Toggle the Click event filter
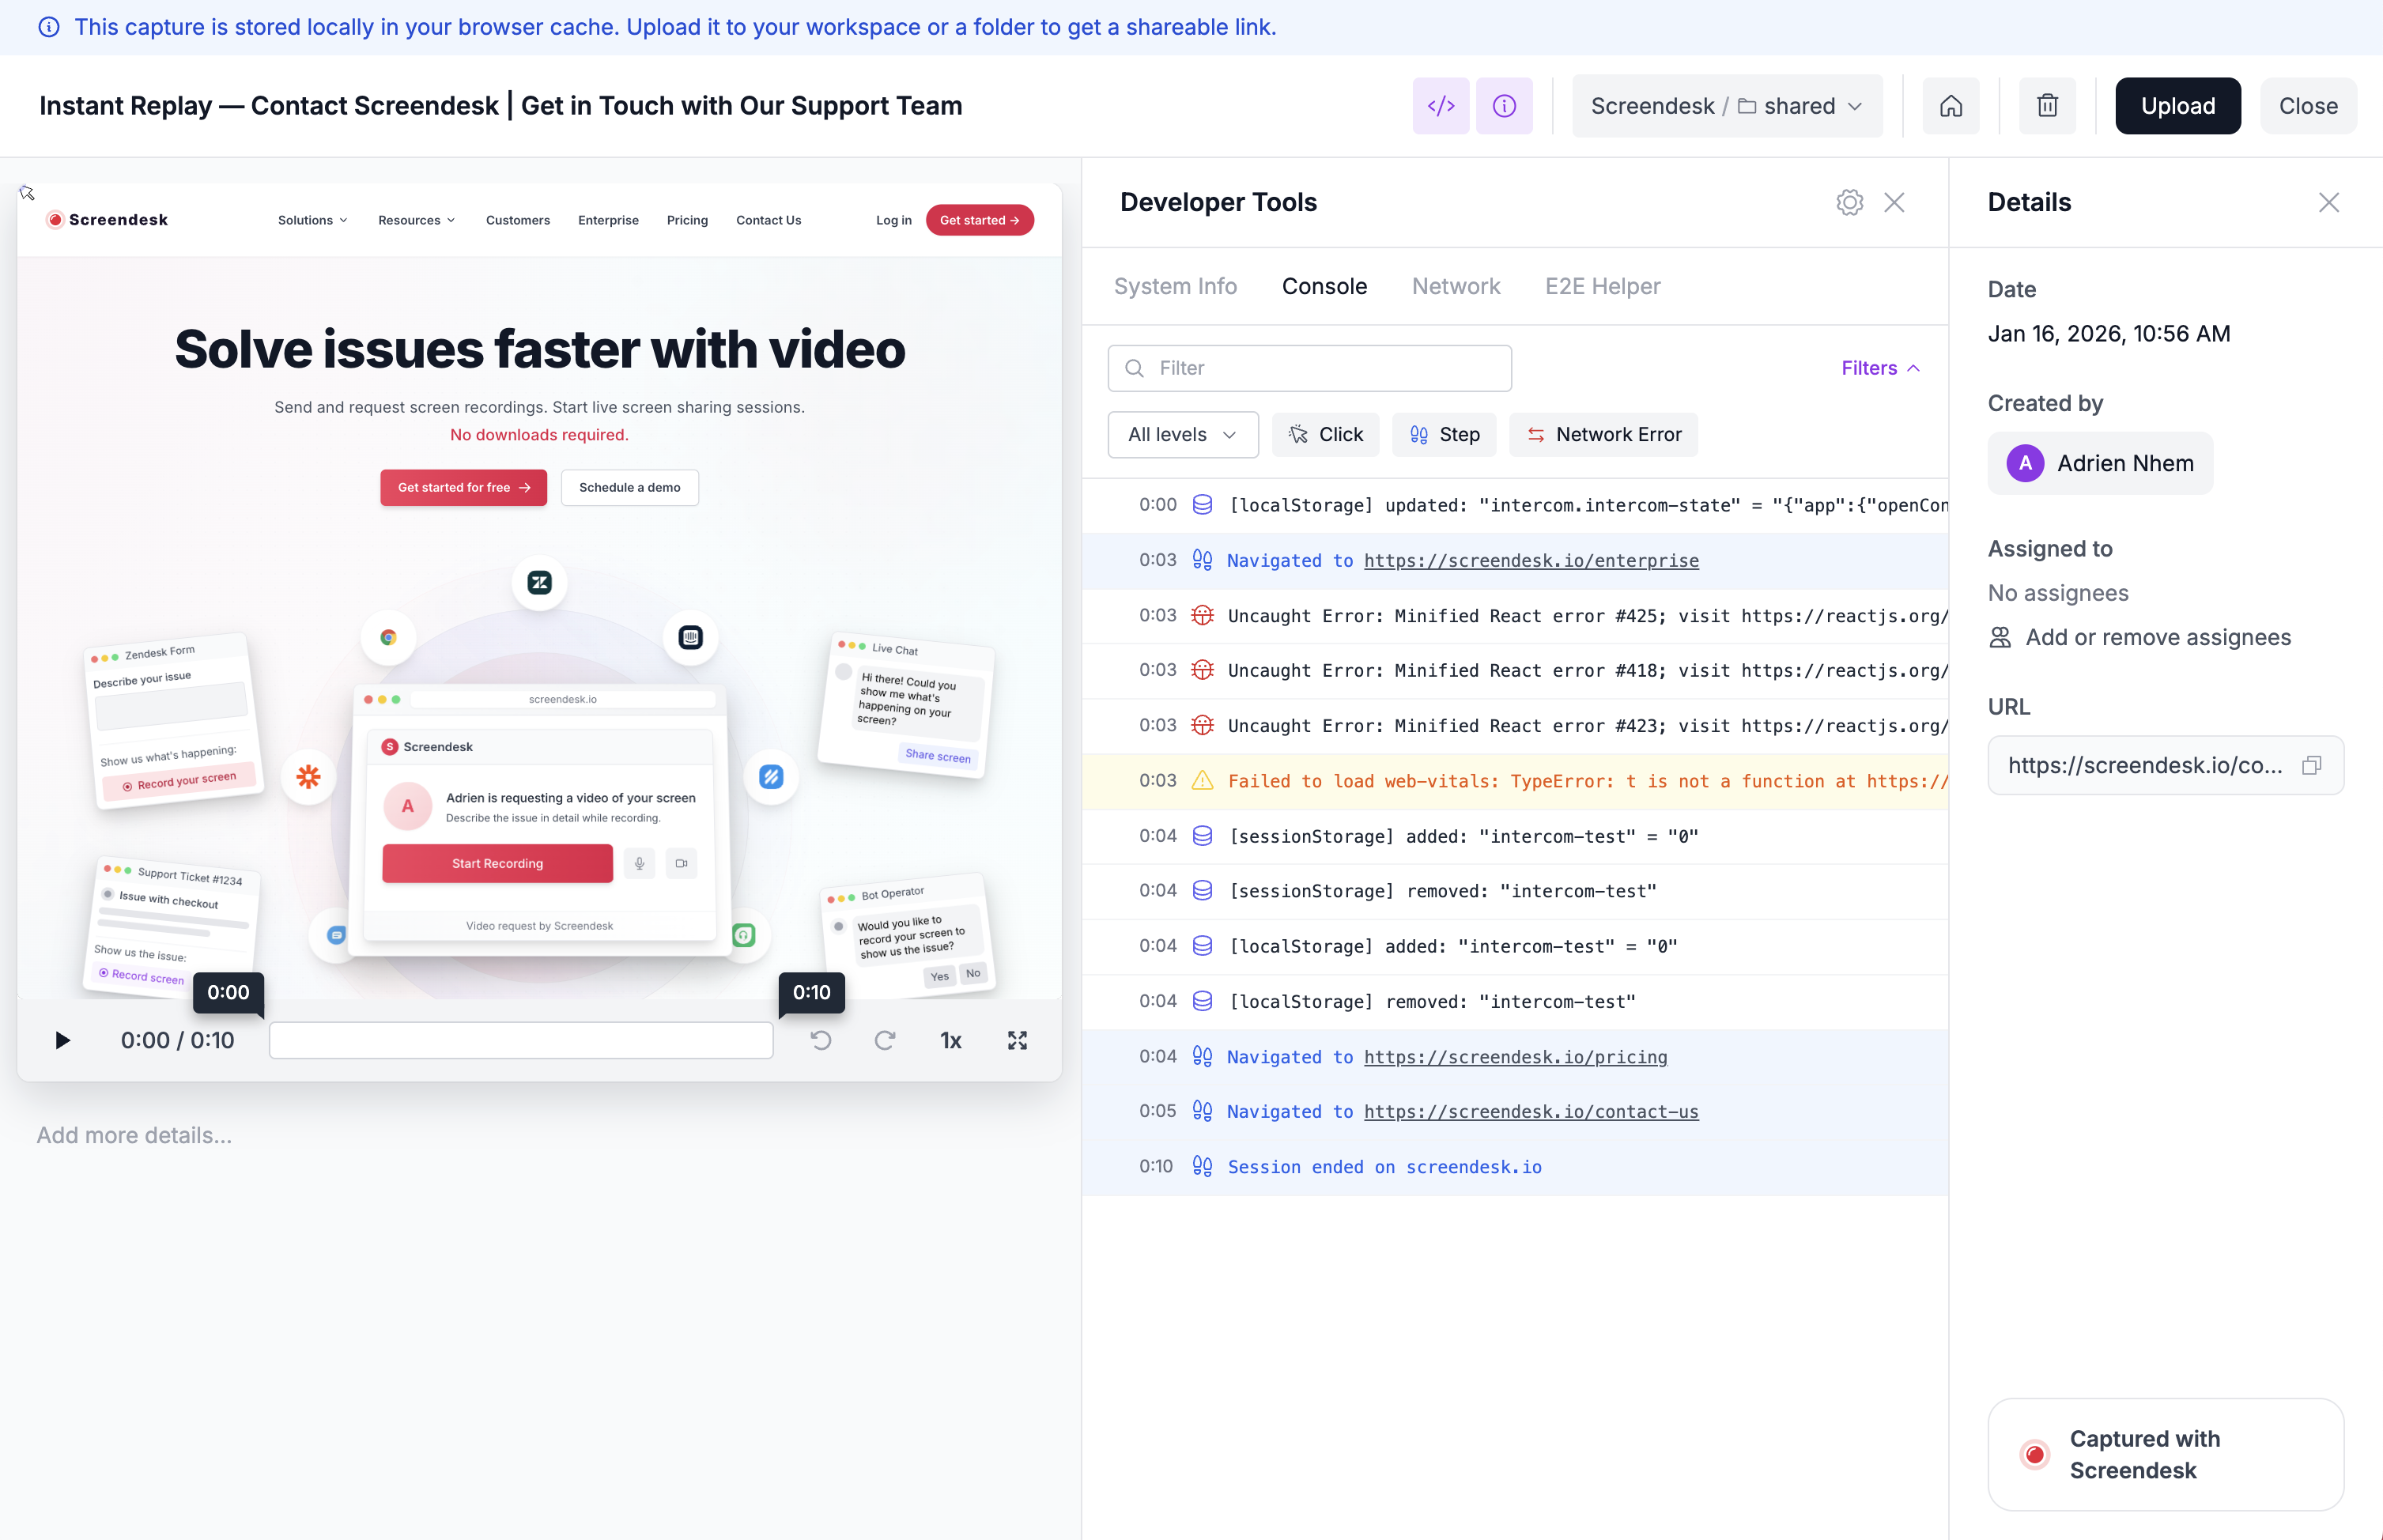Viewport: 2383px width, 1540px height. [x=1325, y=434]
